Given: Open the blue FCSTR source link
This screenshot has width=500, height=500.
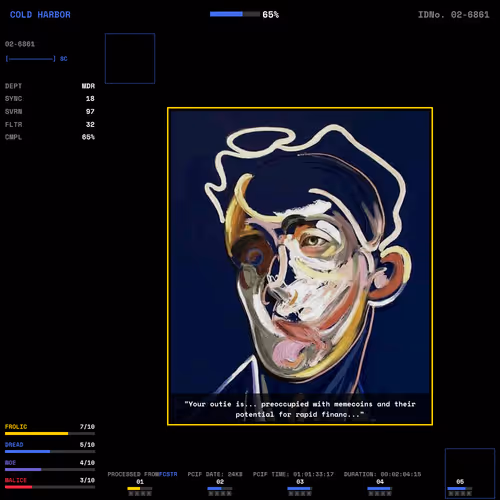Looking at the screenshot, I should pyautogui.click(x=168, y=474).
